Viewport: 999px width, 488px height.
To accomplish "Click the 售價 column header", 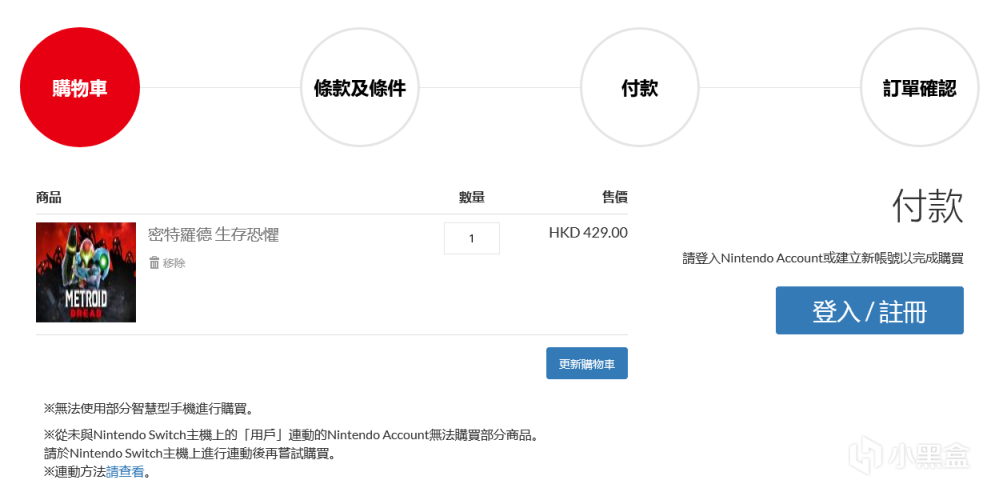I will click(x=615, y=197).
